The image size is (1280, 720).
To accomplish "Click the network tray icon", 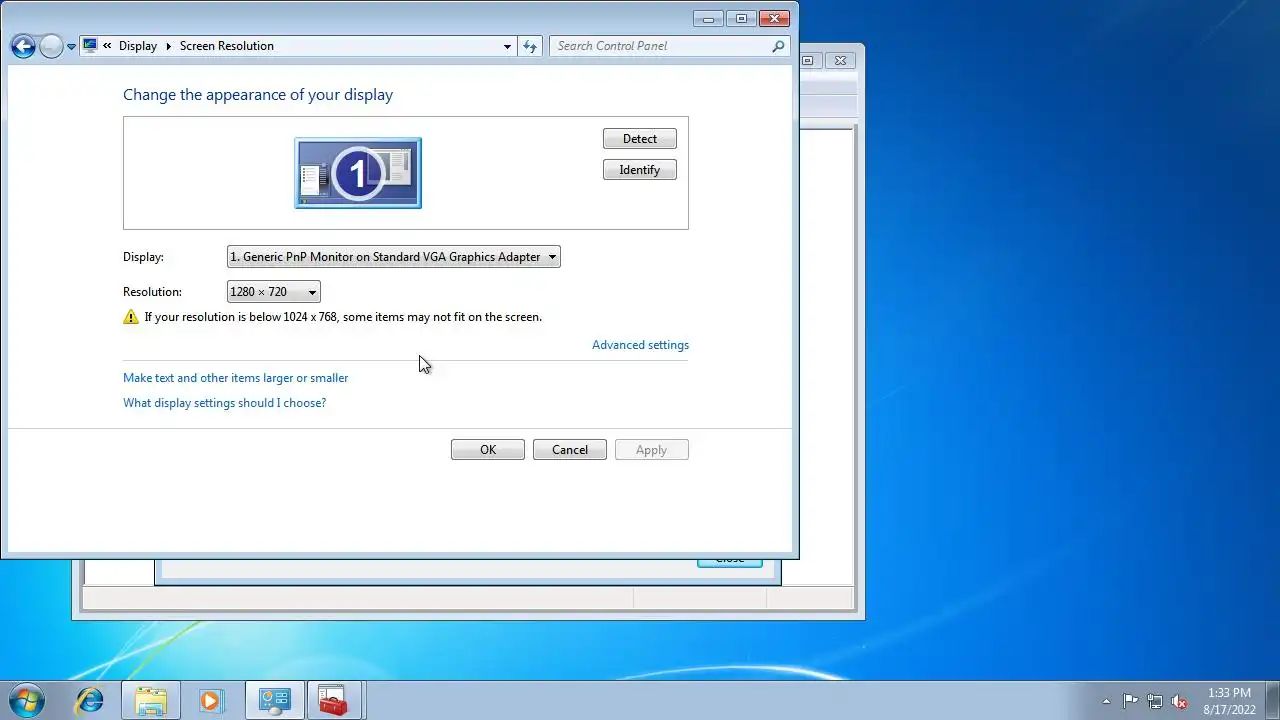I will (1155, 701).
